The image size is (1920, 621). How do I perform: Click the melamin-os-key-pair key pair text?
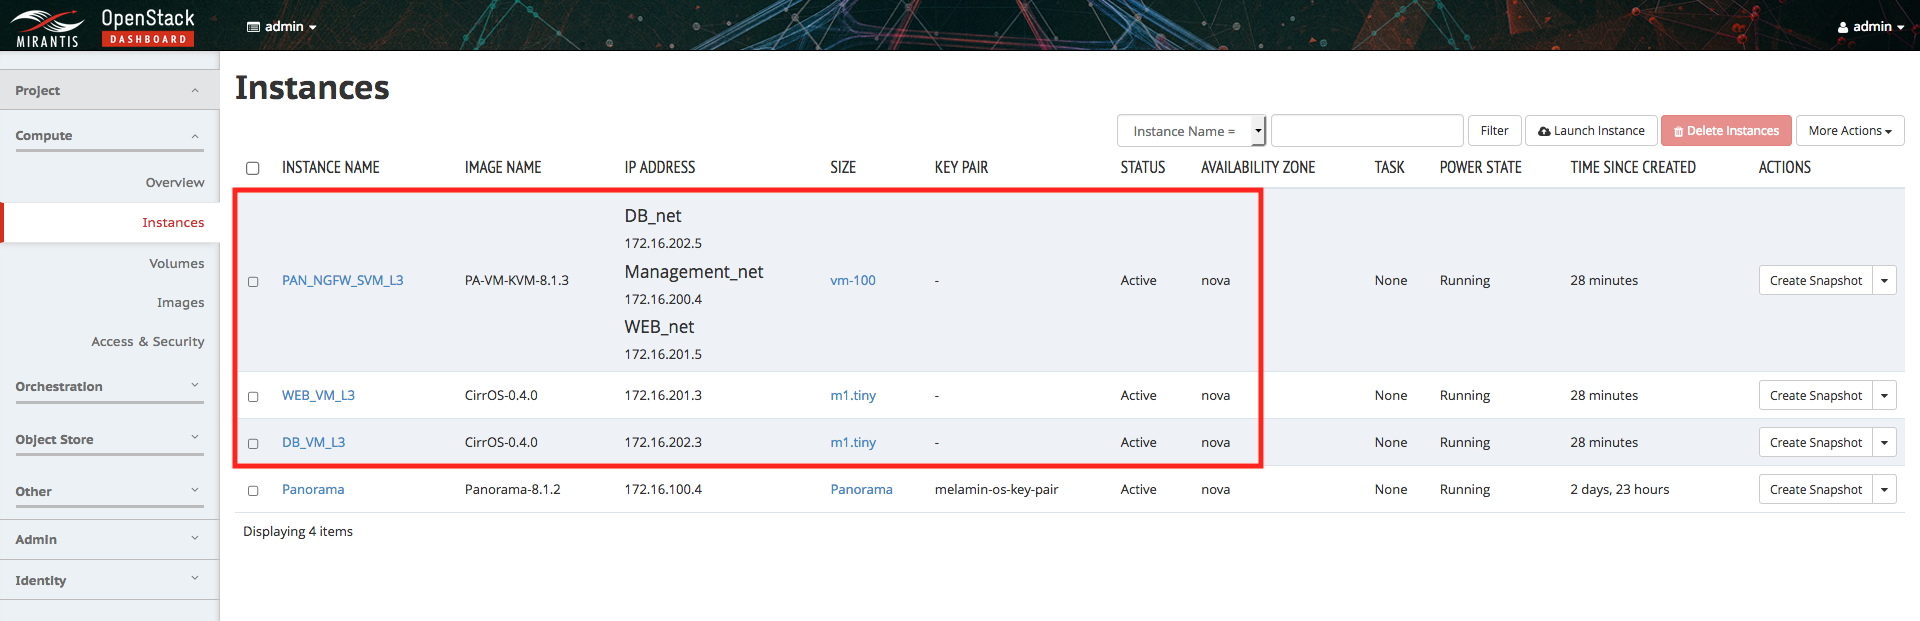coord(996,490)
